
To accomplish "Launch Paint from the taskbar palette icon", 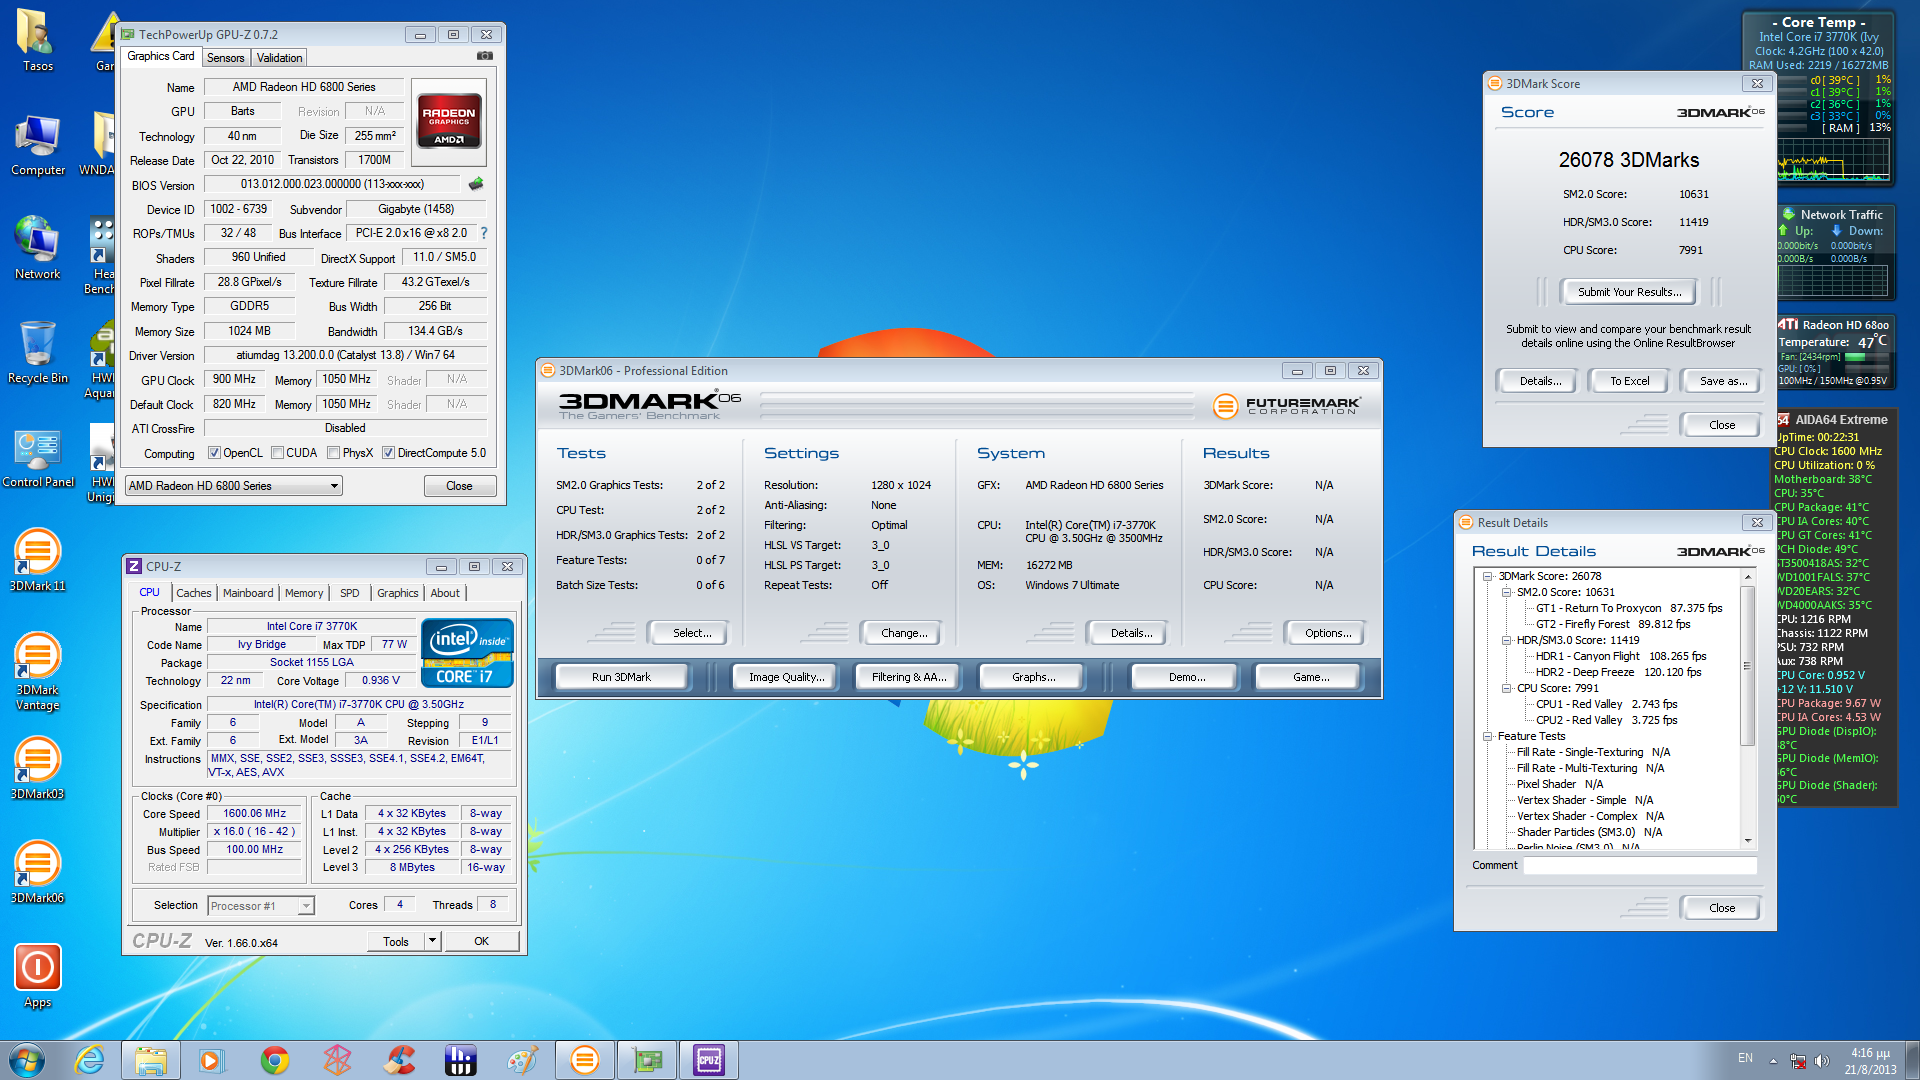I will 523,1060.
